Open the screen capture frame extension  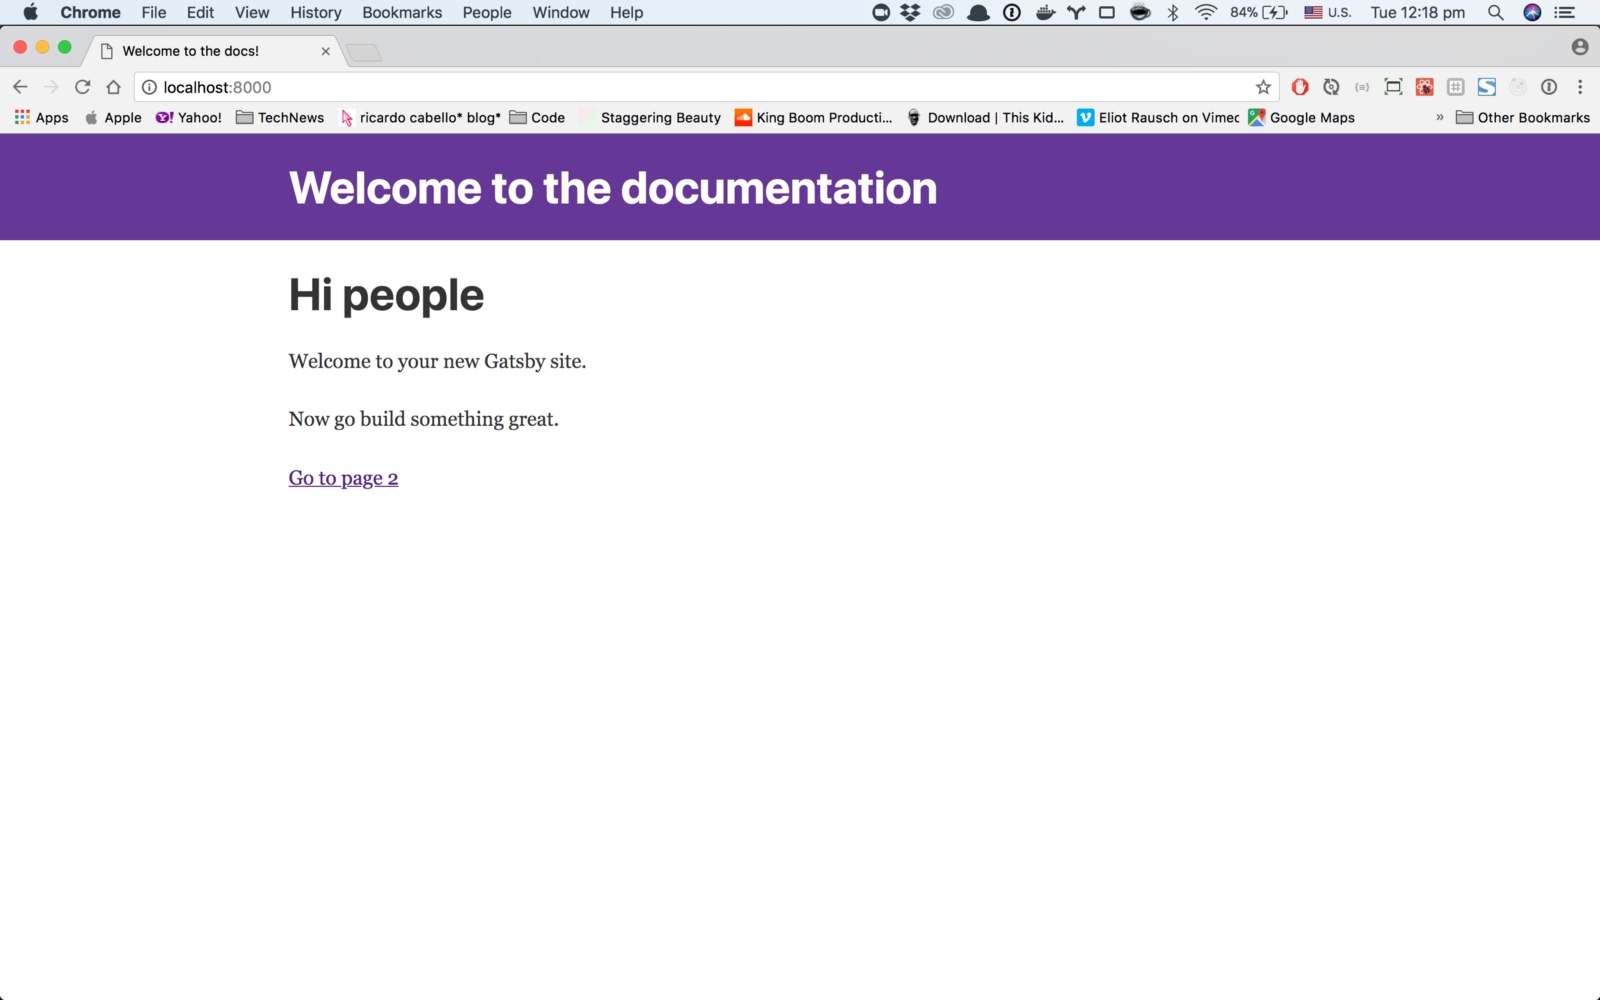coord(1393,87)
